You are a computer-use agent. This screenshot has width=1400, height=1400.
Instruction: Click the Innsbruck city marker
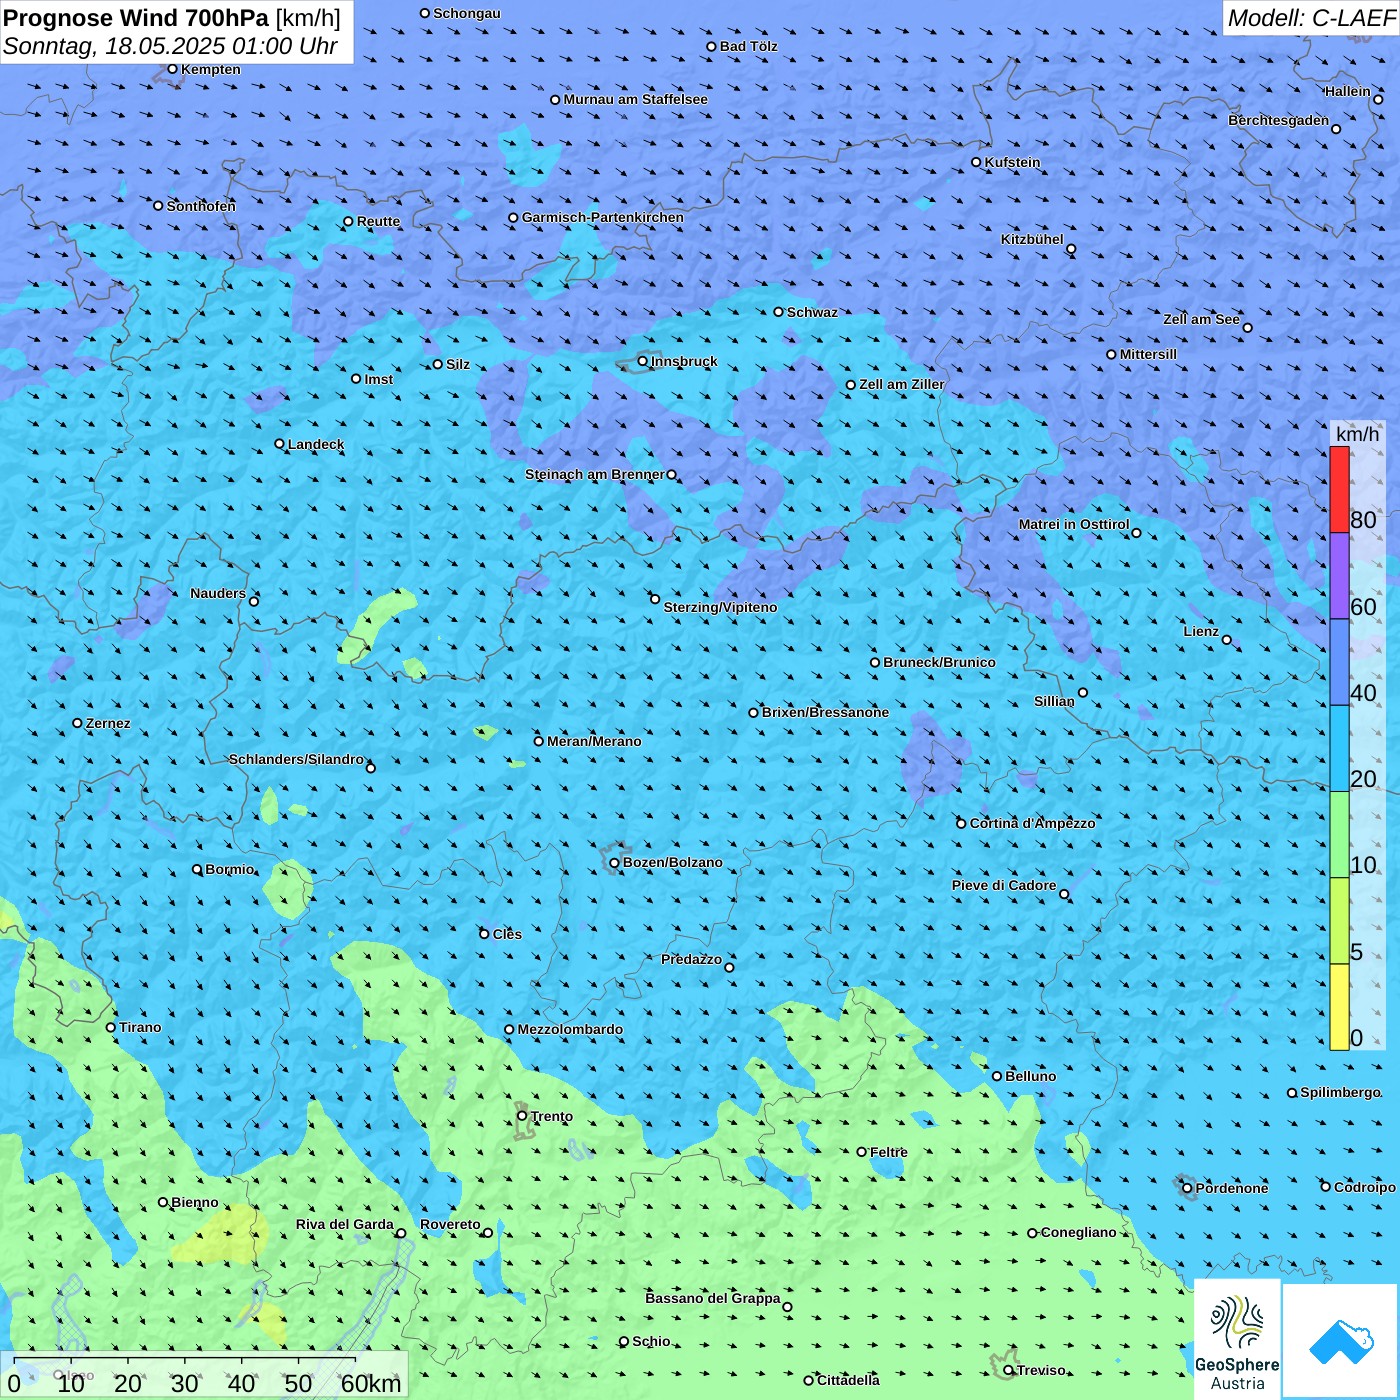[x=643, y=361]
